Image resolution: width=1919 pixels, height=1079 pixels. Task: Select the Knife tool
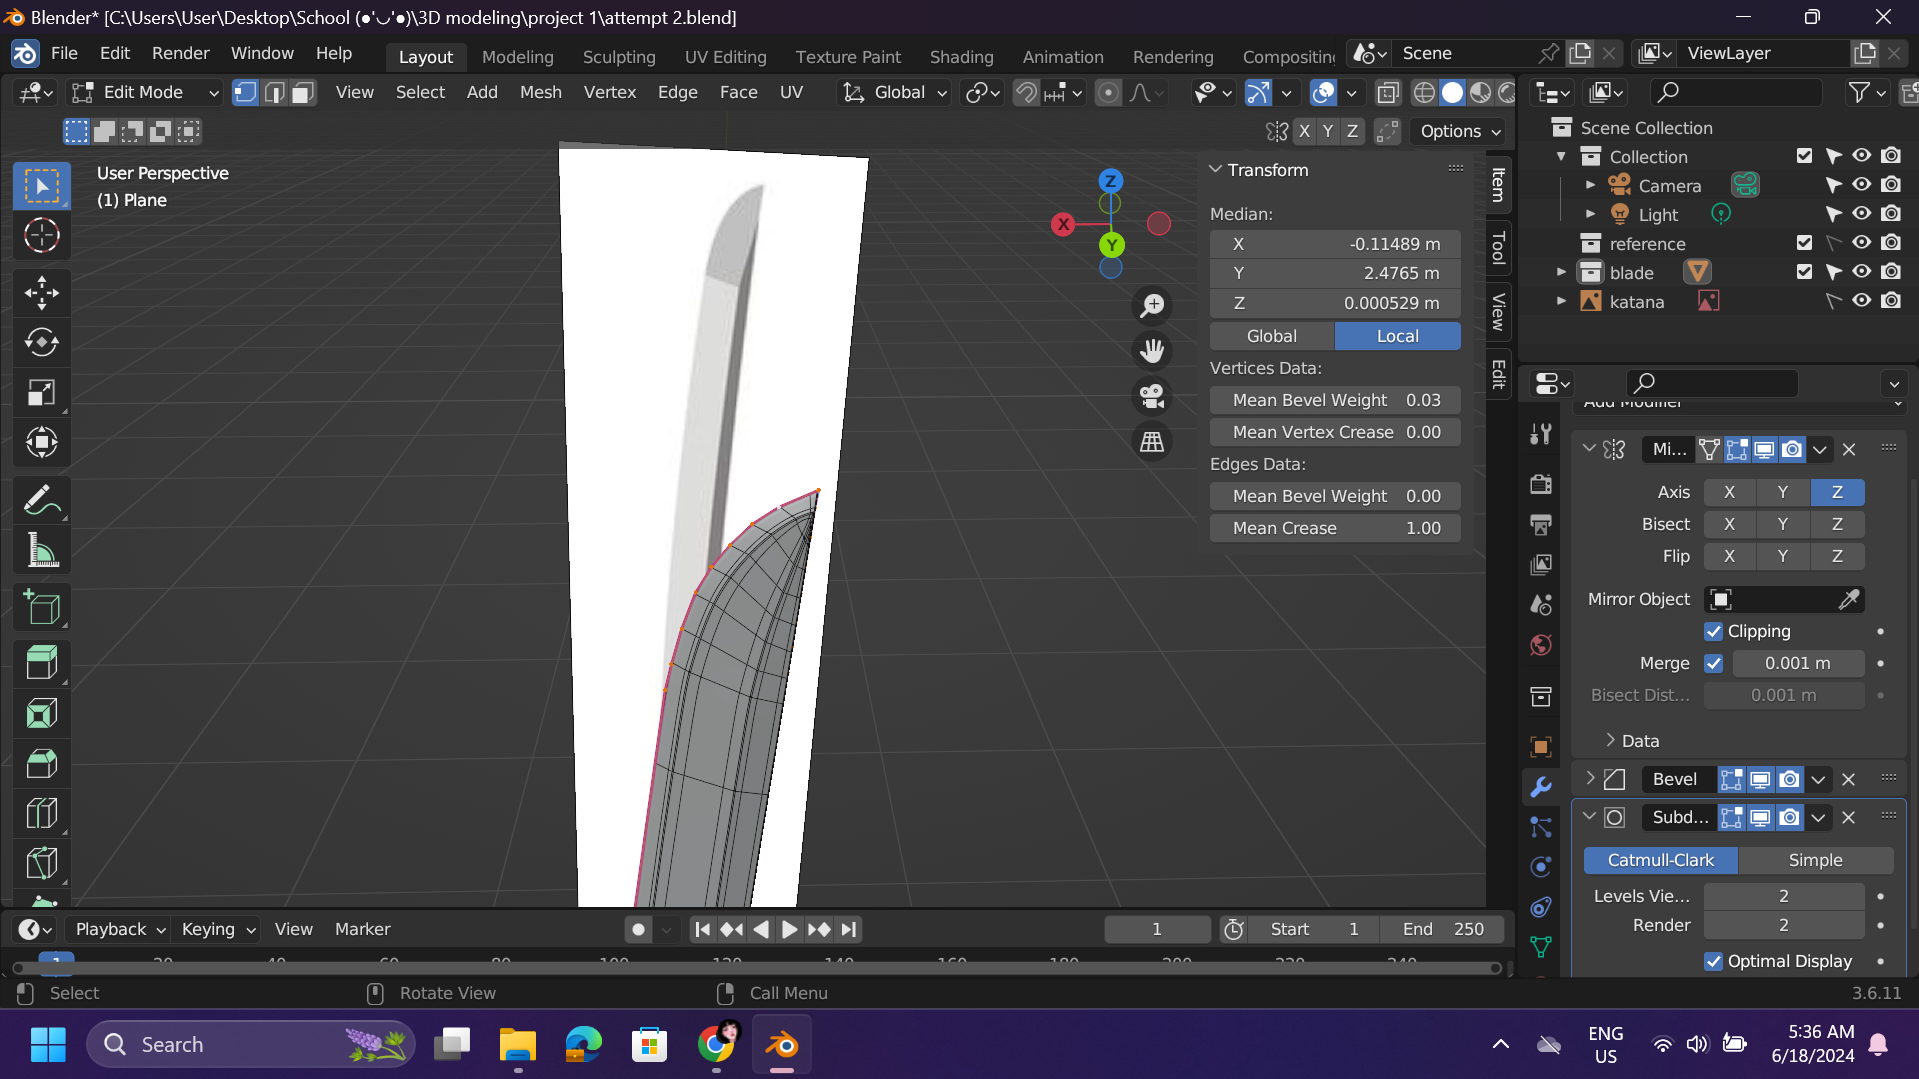[x=41, y=863]
